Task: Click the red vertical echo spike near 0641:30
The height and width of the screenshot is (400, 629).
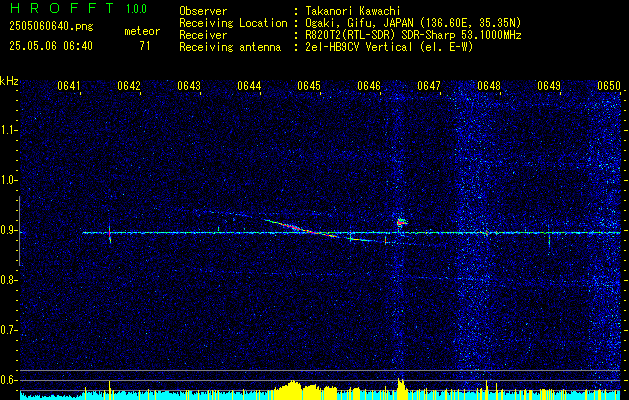Action: tap(110, 233)
